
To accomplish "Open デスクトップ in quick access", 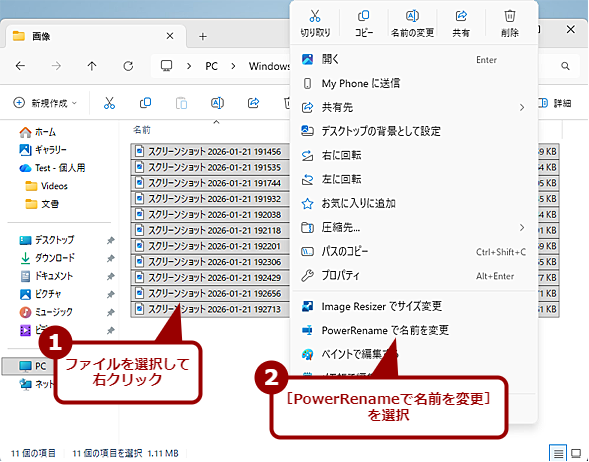I will tap(47, 240).
